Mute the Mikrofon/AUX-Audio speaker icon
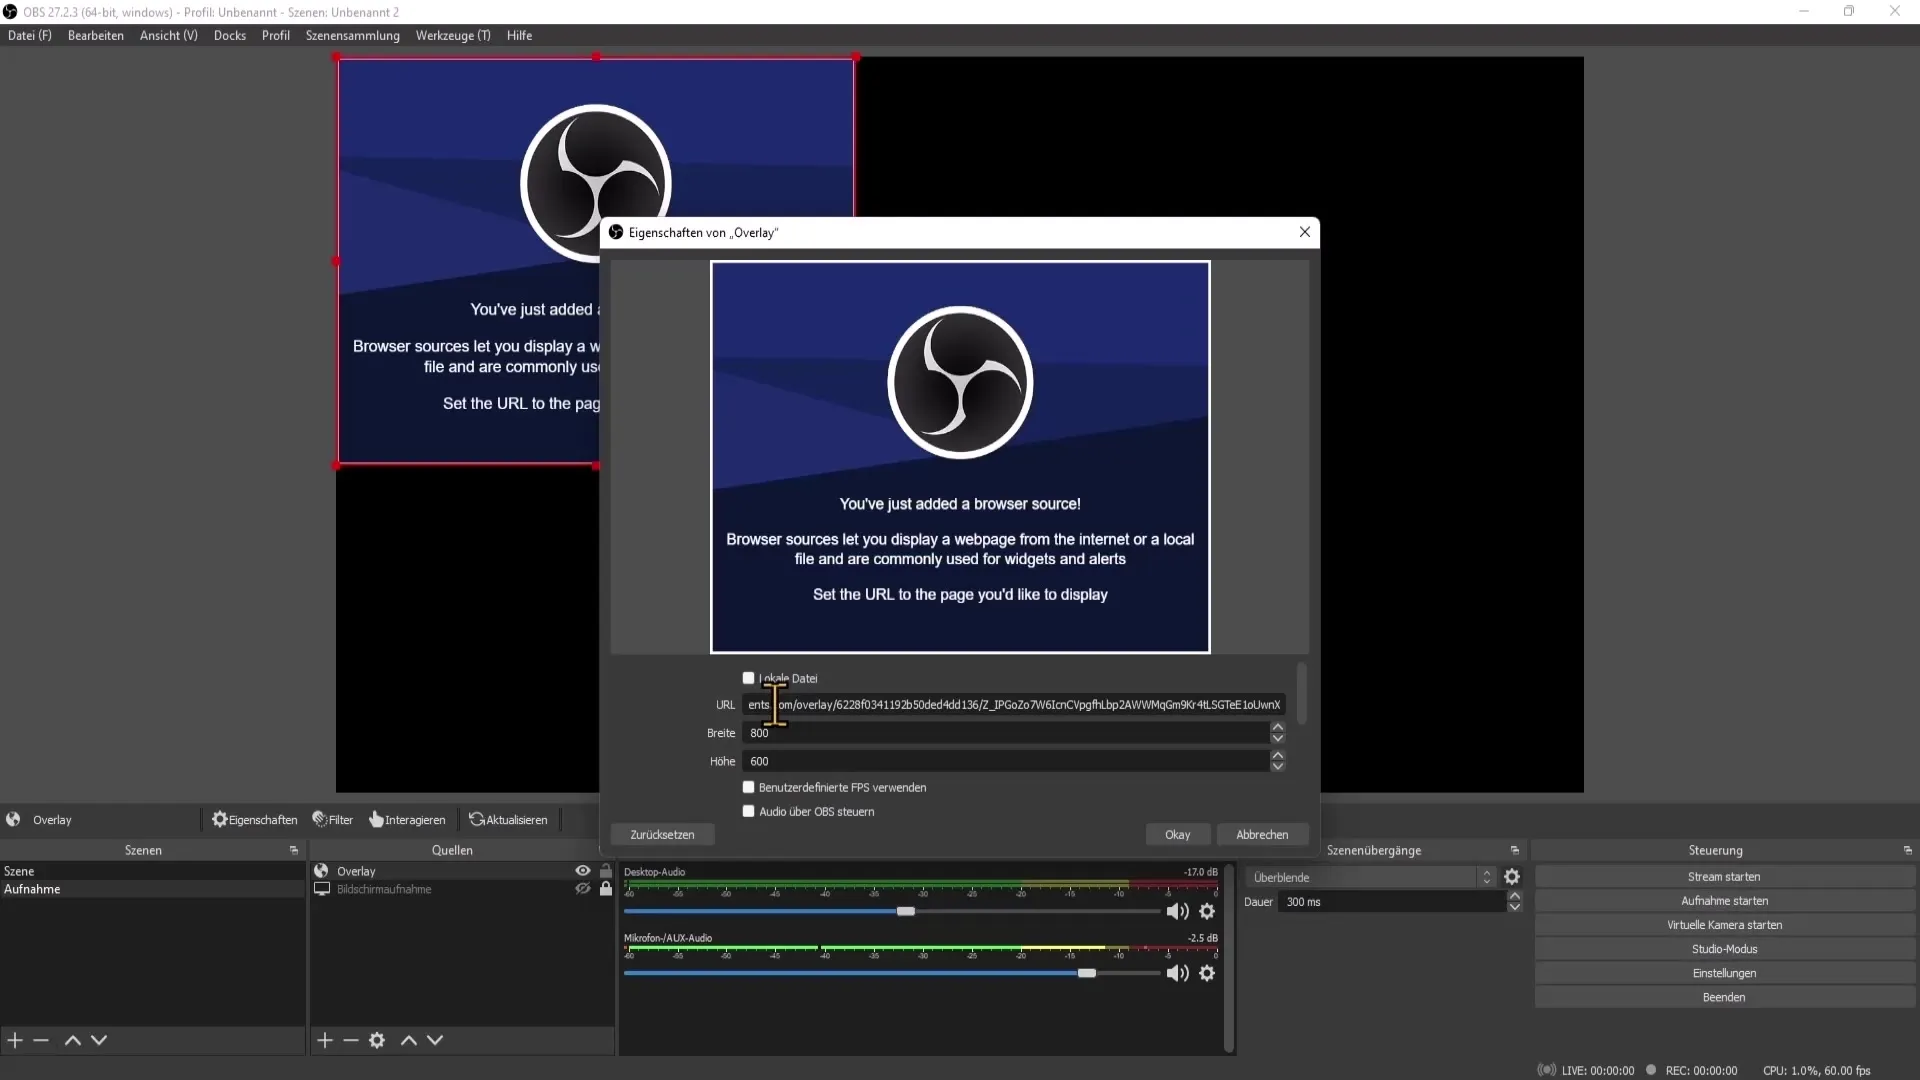Viewport: 1920px width, 1080px height. (x=1177, y=973)
